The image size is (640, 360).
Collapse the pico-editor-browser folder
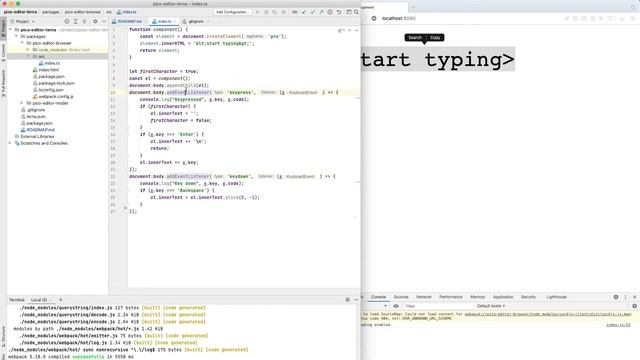coord(22,43)
